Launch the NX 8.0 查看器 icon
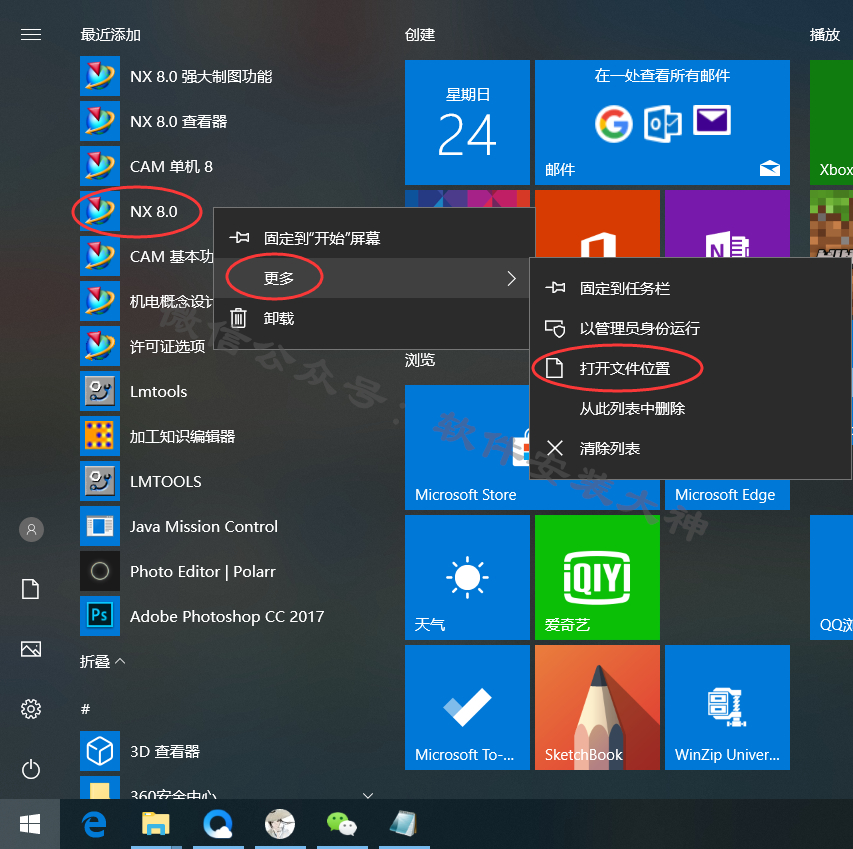The height and width of the screenshot is (849, 853). pyautogui.click(x=100, y=121)
